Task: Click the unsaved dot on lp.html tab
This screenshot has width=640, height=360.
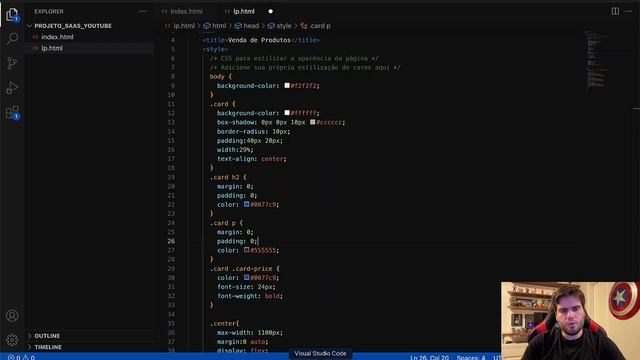Action: click(271, 11)
